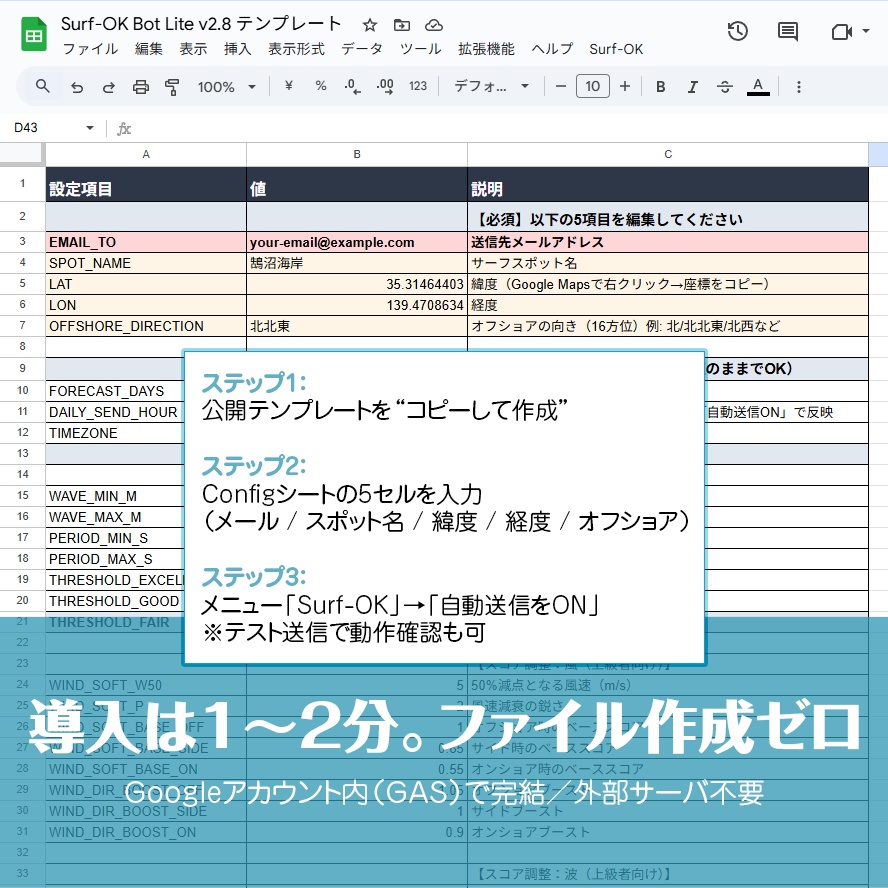Open search from the magnifier icon
Screen dimensions: 888x888
(x=40, y=87)
